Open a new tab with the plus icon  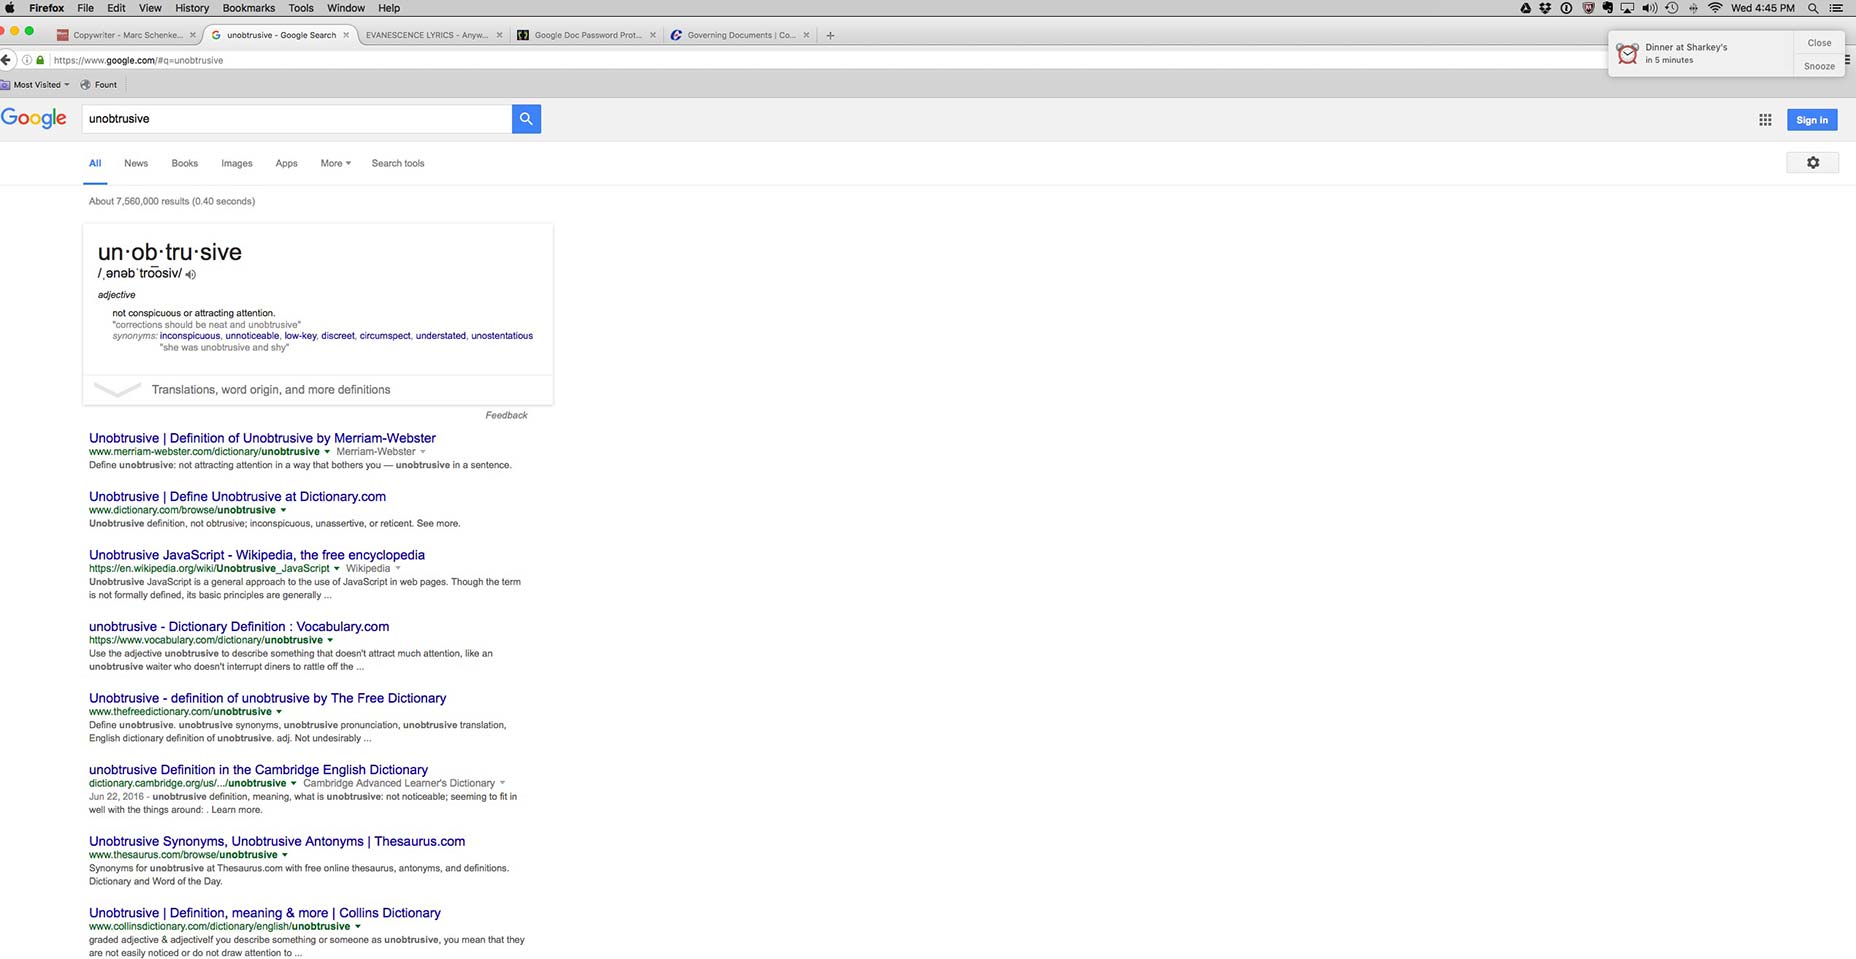click(x=830, y=35)
